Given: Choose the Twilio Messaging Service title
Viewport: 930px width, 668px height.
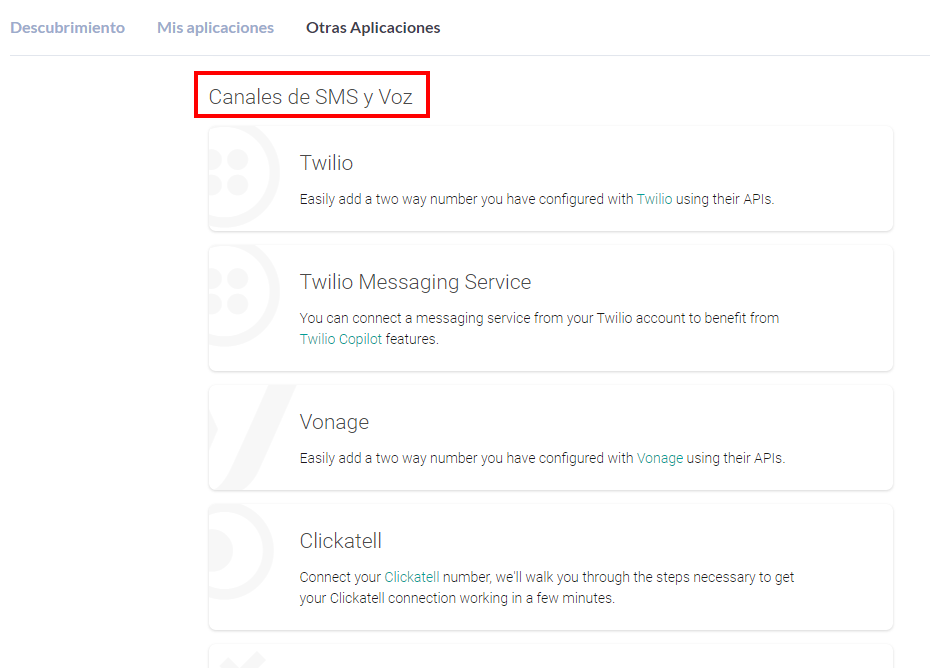Looking at the screenshot, I should tap(415, 282).
